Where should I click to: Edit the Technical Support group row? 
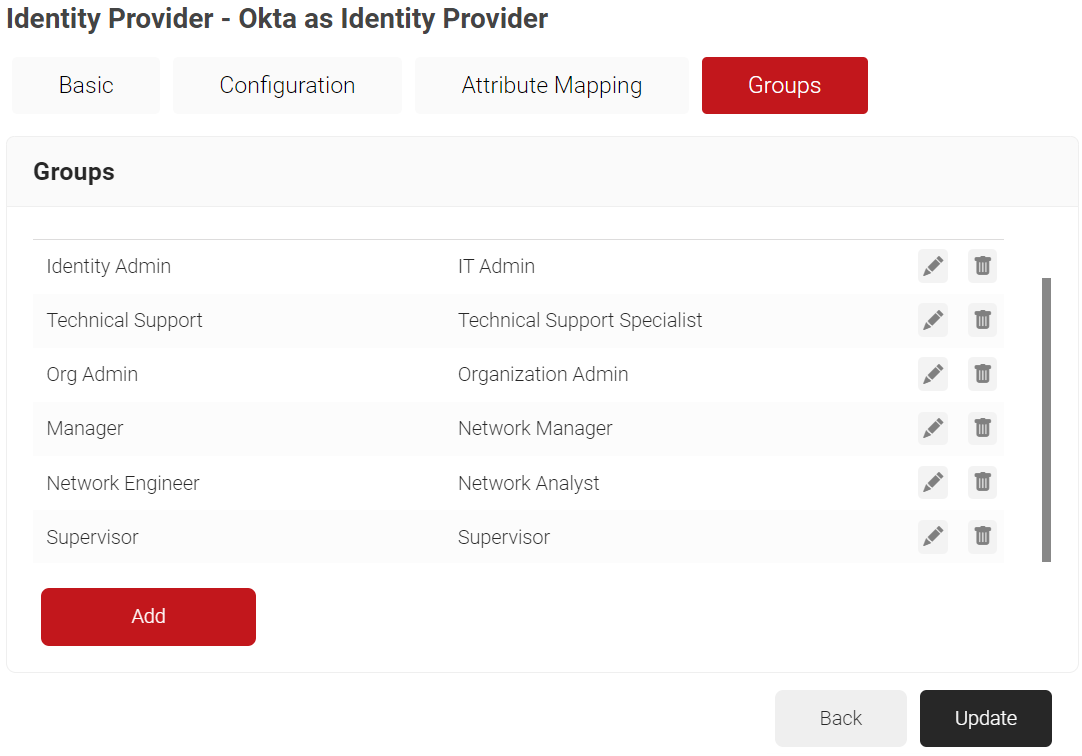click(x=932, y=320)
